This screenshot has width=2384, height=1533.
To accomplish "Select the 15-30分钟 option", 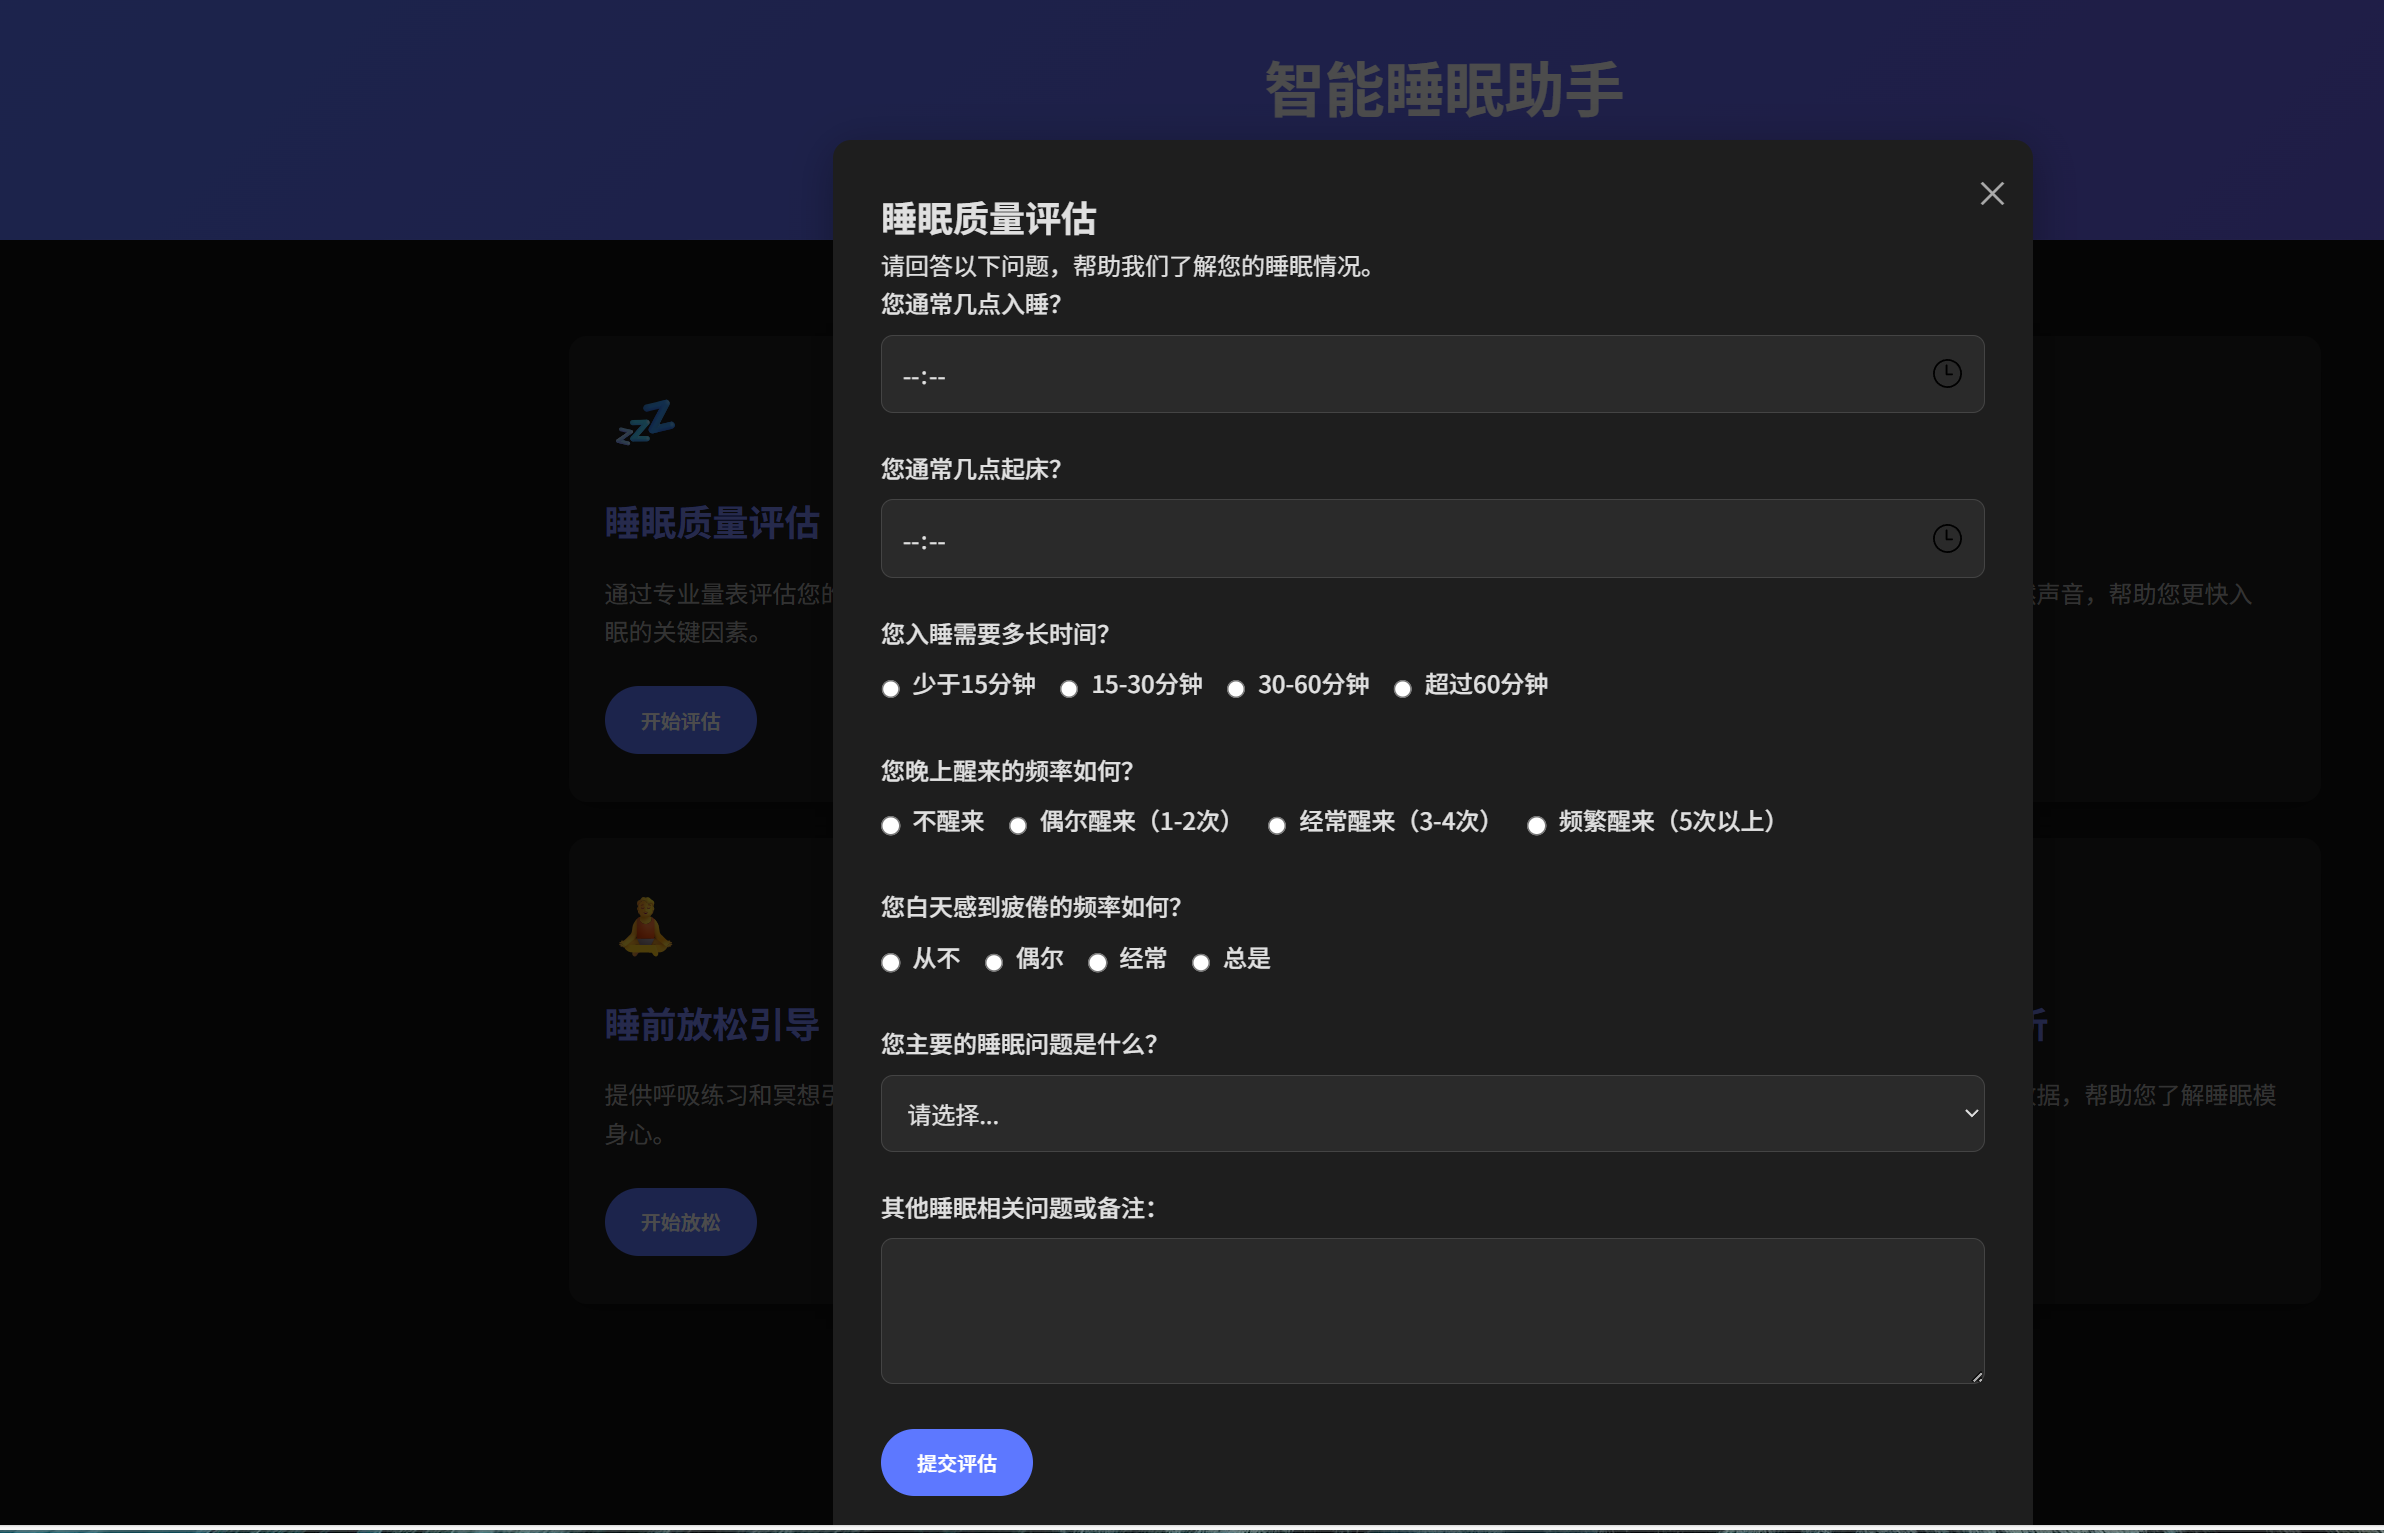I will click(x=1069, y=688).
